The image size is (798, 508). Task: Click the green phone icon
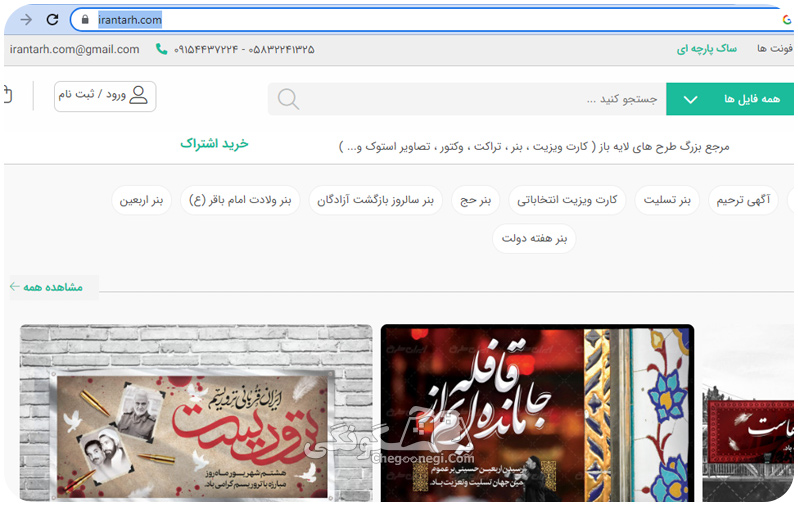pyautogui.click(x=161, y=49)
